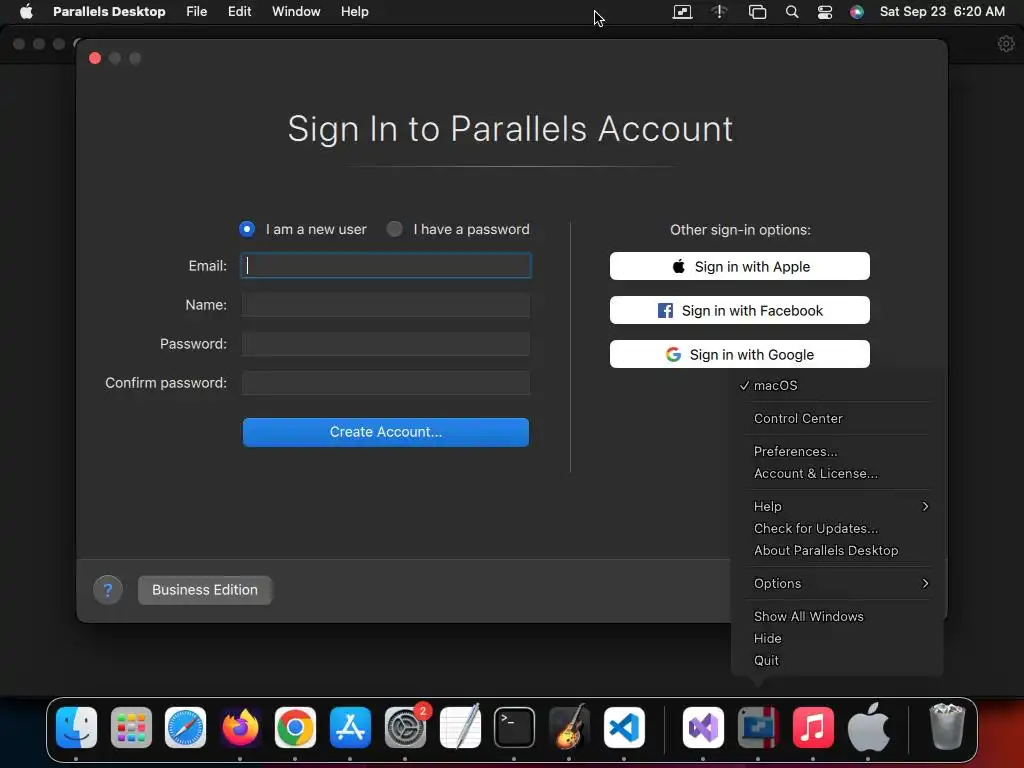Viewport: 1024px width, 768px height.
Task: Open Spotlight search in menu bar
Action: (x=792, y=12)
